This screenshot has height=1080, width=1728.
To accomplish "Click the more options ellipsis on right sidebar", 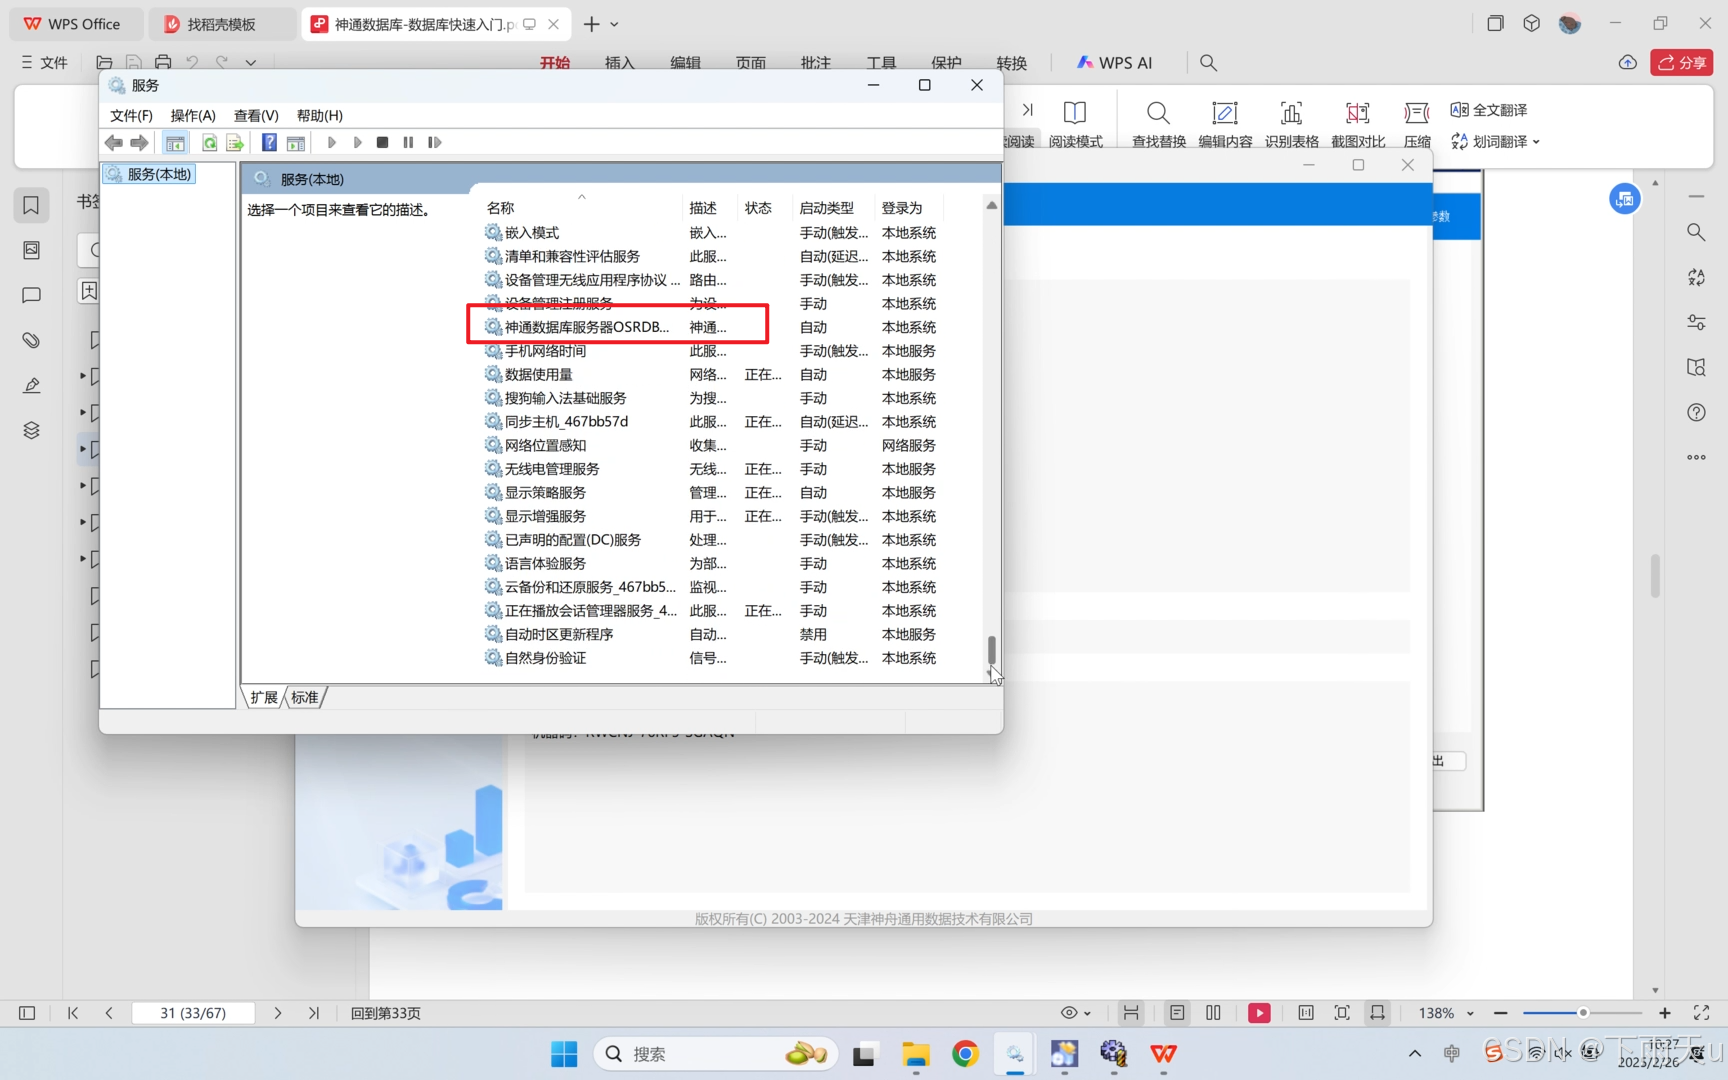I will (x=1696, y=457).
